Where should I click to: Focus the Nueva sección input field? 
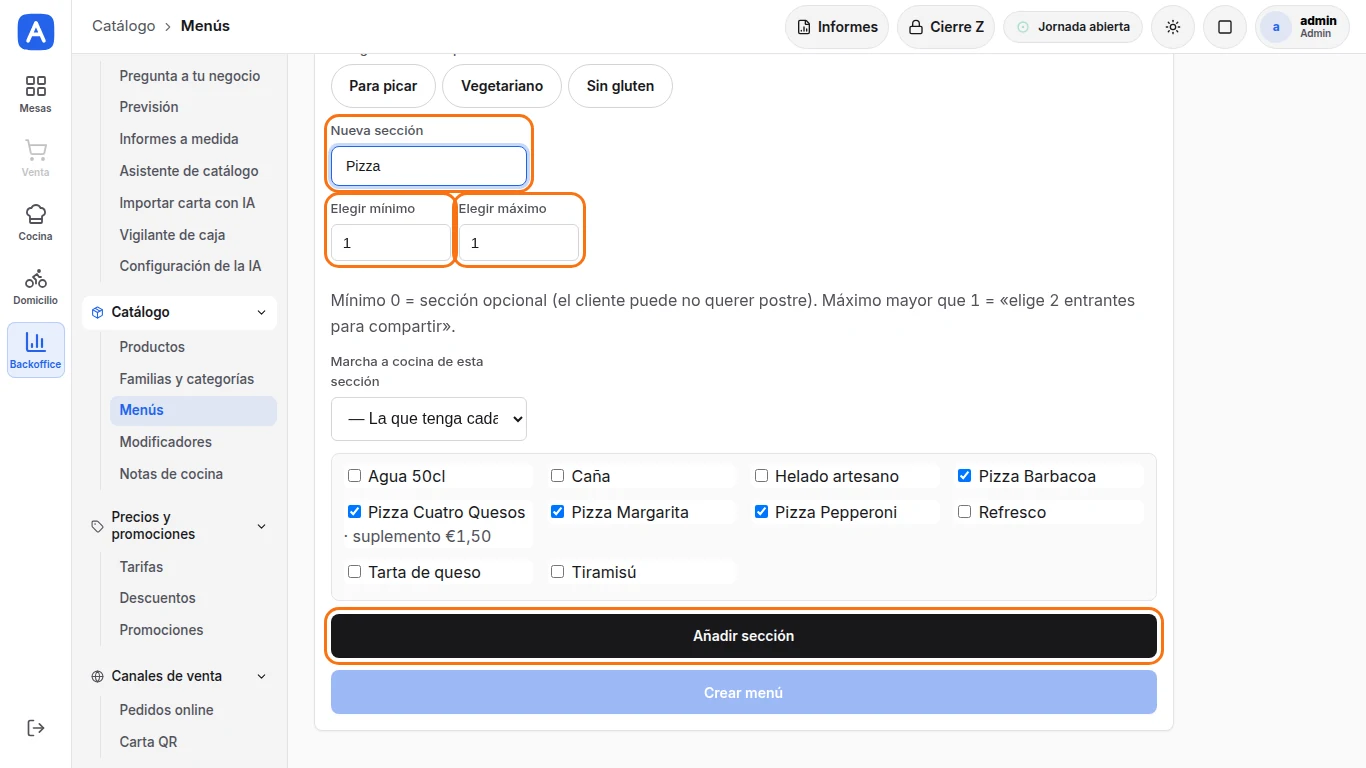(x=429, y=166)
